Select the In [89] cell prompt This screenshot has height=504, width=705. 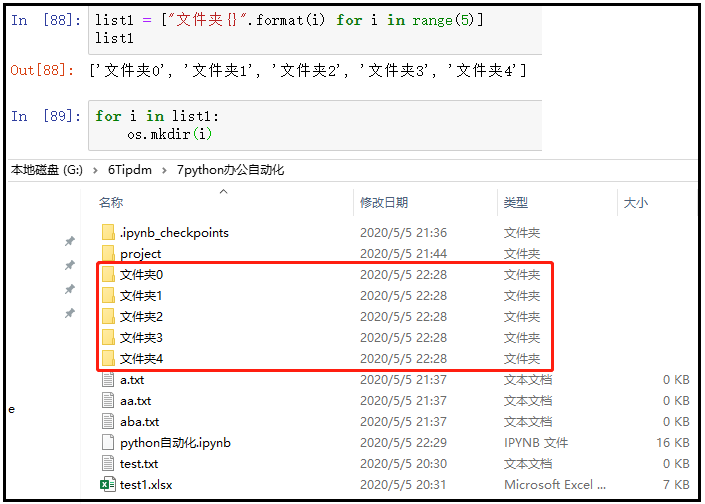click(x=46, y=116)
